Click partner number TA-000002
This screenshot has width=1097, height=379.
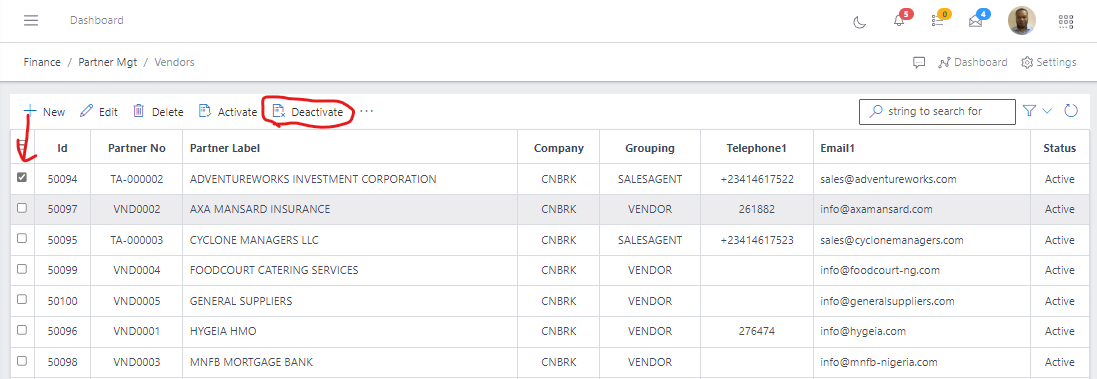pyautogui.click(x=137, y=179)
